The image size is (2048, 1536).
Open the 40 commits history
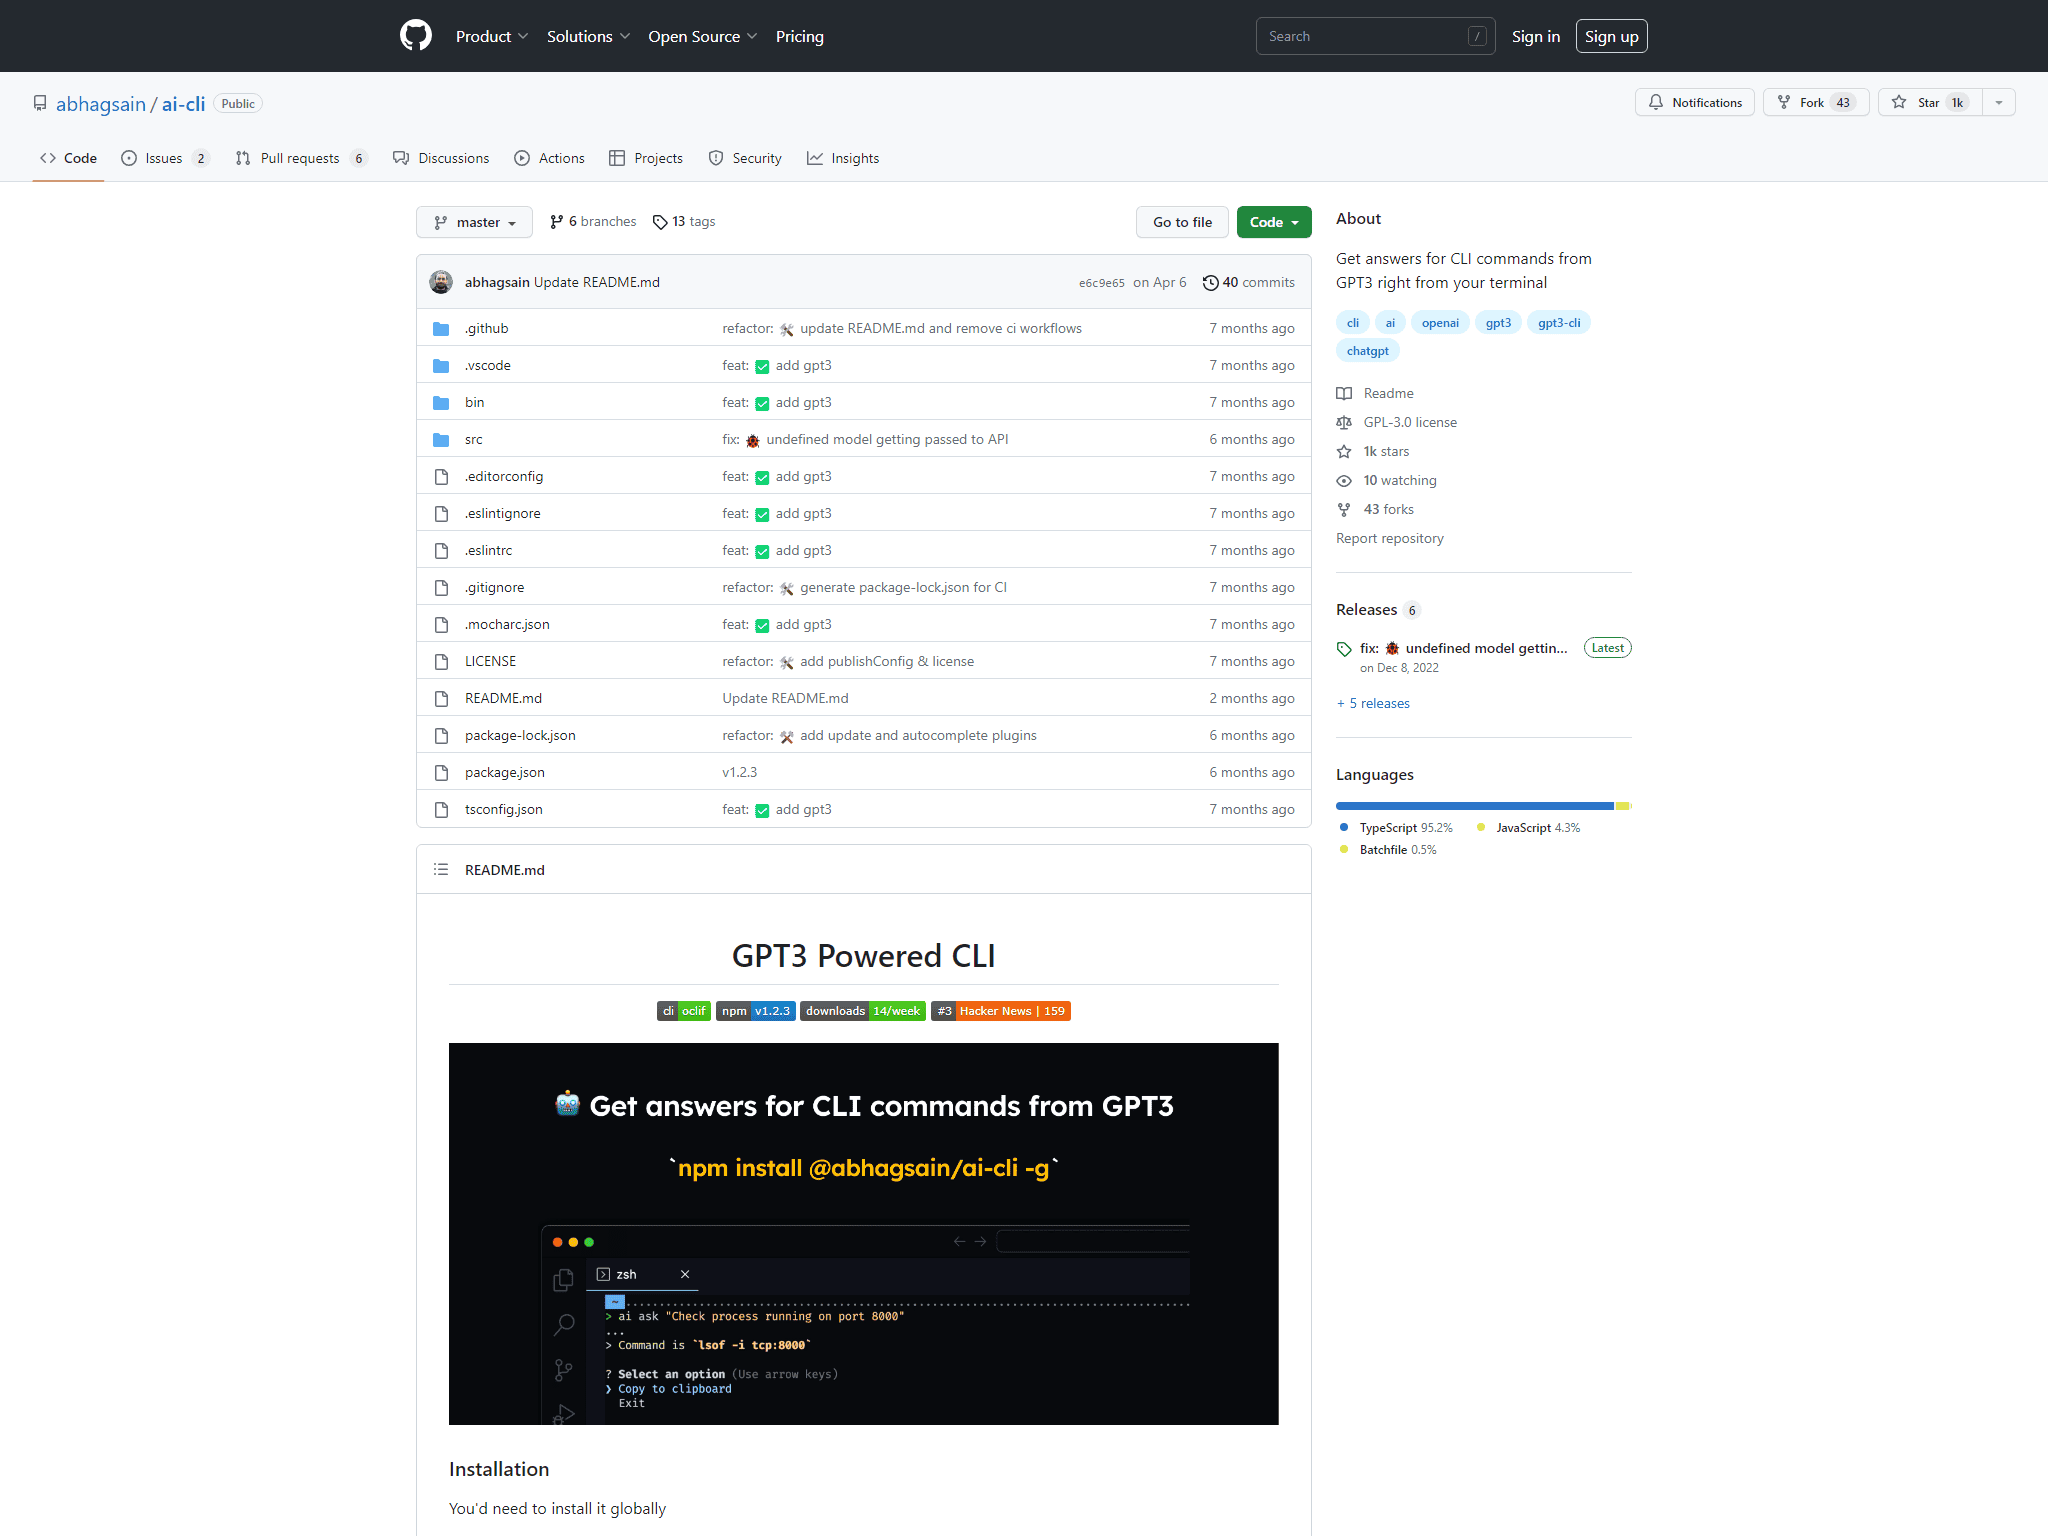[1248, 282]
